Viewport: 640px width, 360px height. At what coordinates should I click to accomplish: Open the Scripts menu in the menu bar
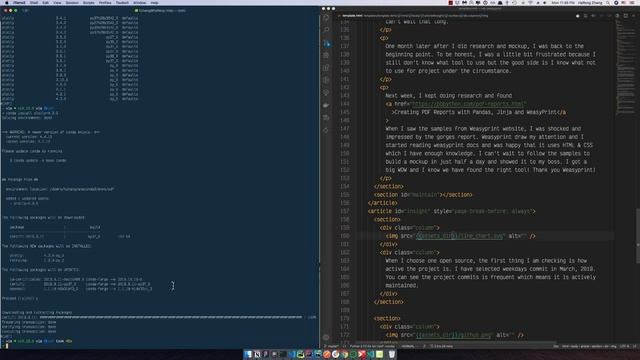(x=89, y=2)
